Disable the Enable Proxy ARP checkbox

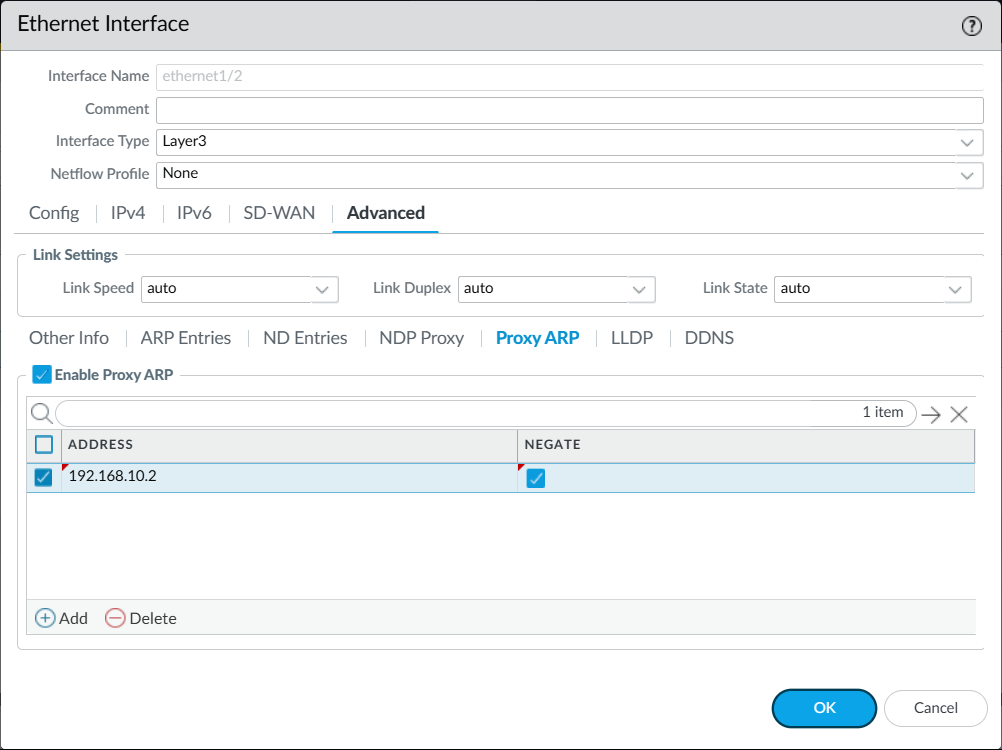[x=42, y=374]
